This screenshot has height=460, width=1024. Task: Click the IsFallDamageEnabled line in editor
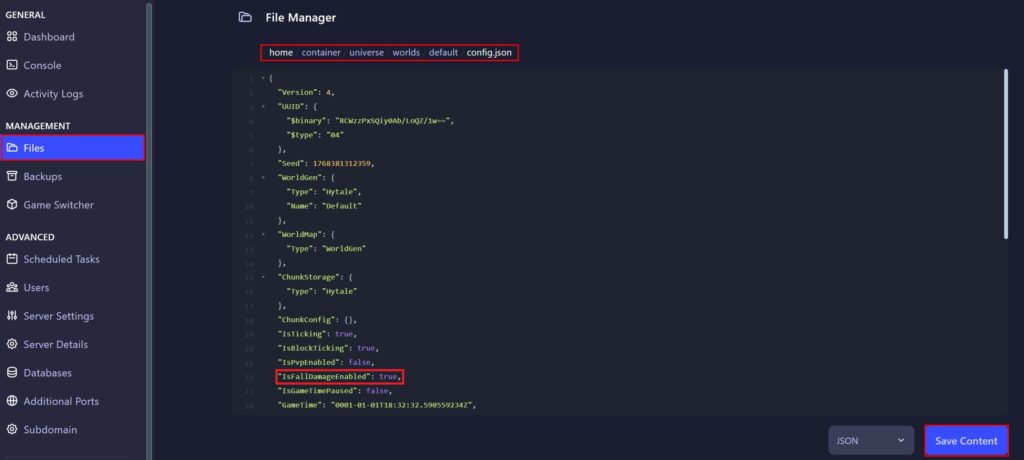339,377
